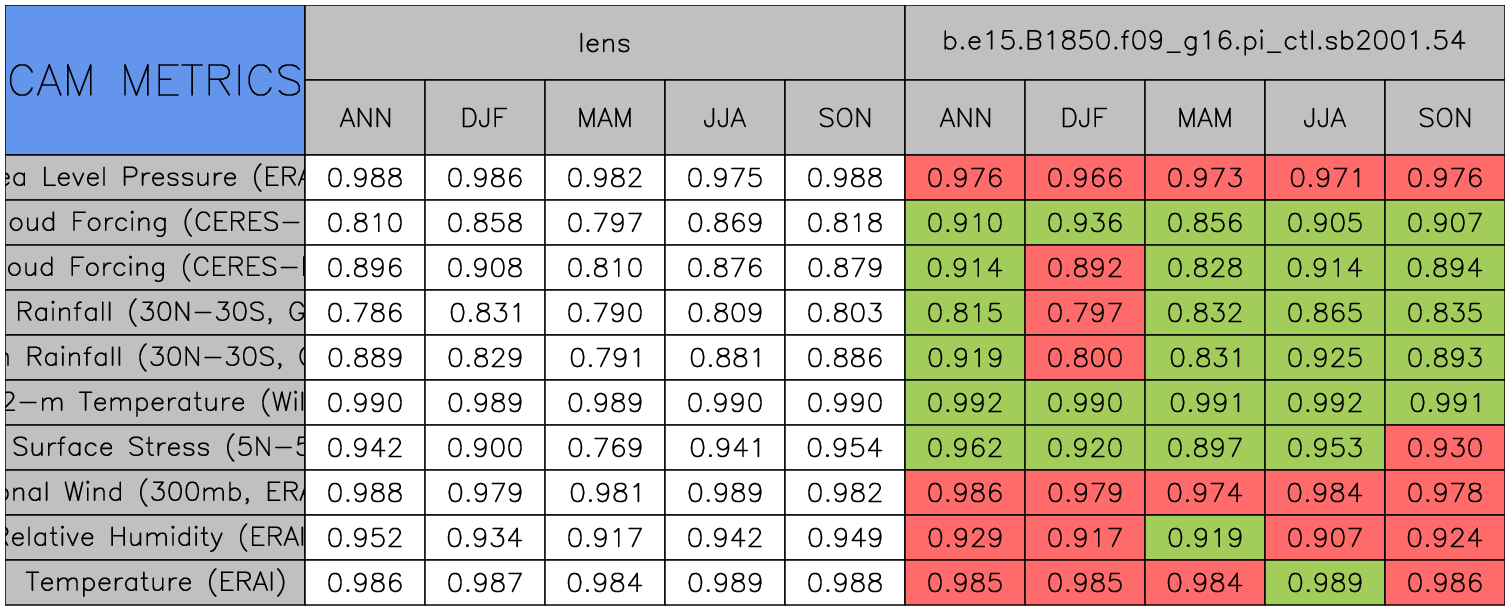Select the lens column group header
Viewport: 1510px width, 611px height.
point(604,43)
